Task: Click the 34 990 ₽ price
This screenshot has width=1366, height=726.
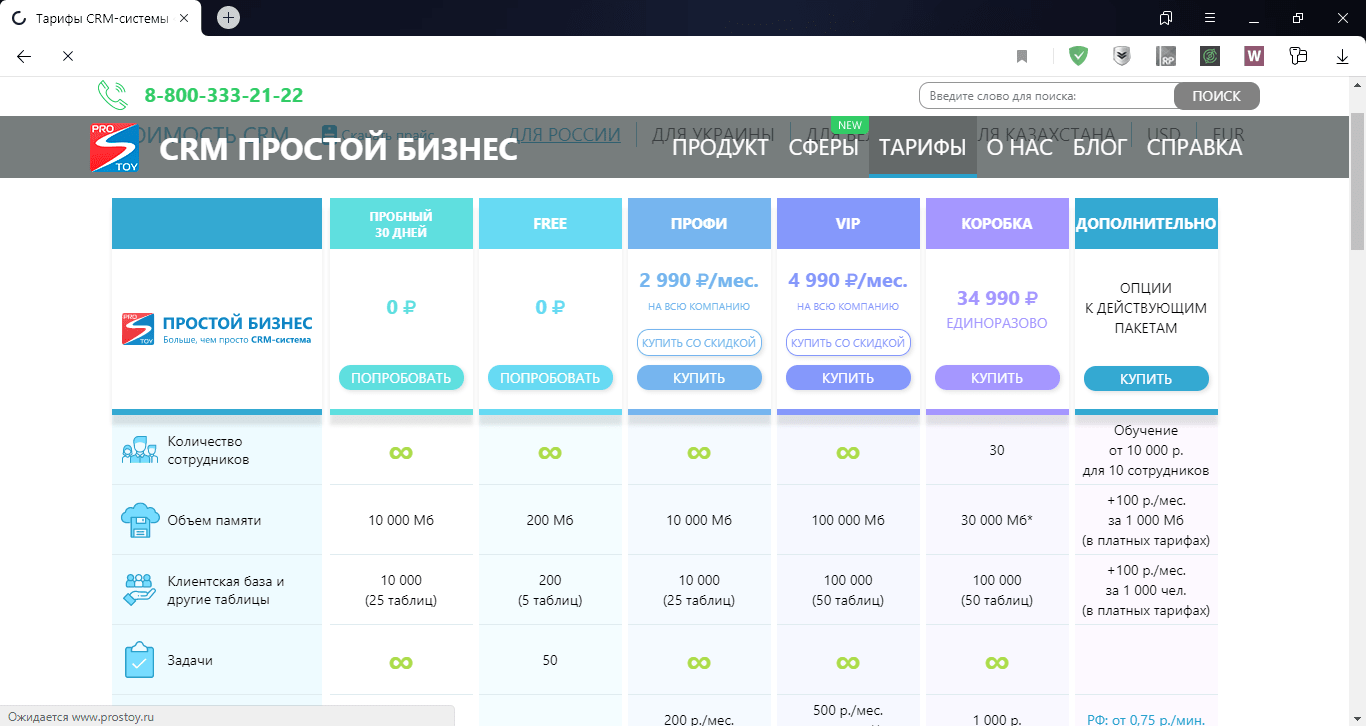Action: coord(997,298)
